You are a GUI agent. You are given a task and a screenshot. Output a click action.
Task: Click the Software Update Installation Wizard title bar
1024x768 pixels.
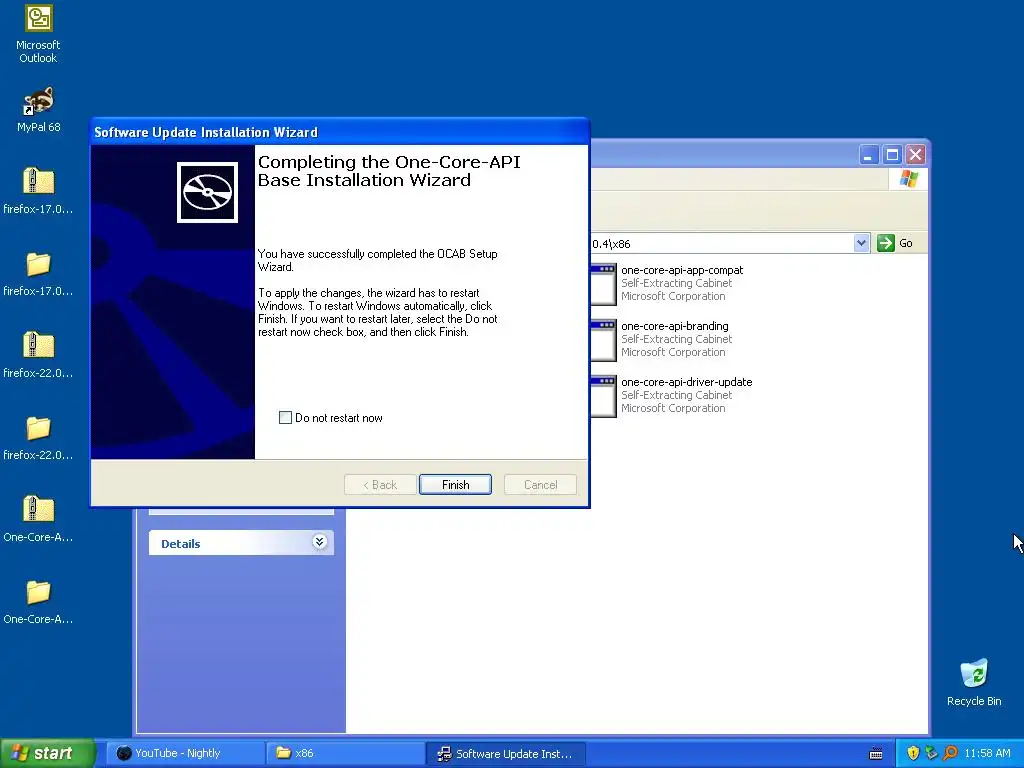click(340, 132)
